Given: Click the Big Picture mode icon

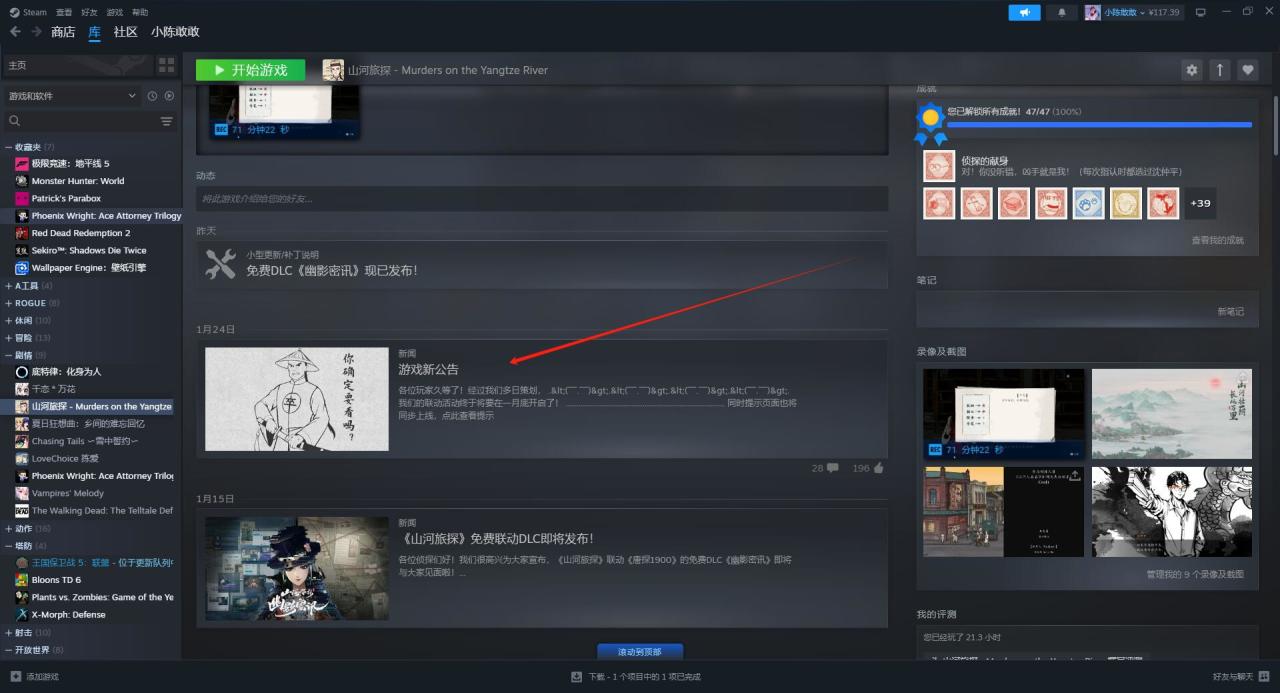Looking at the screenshot, I should 1200,12.
